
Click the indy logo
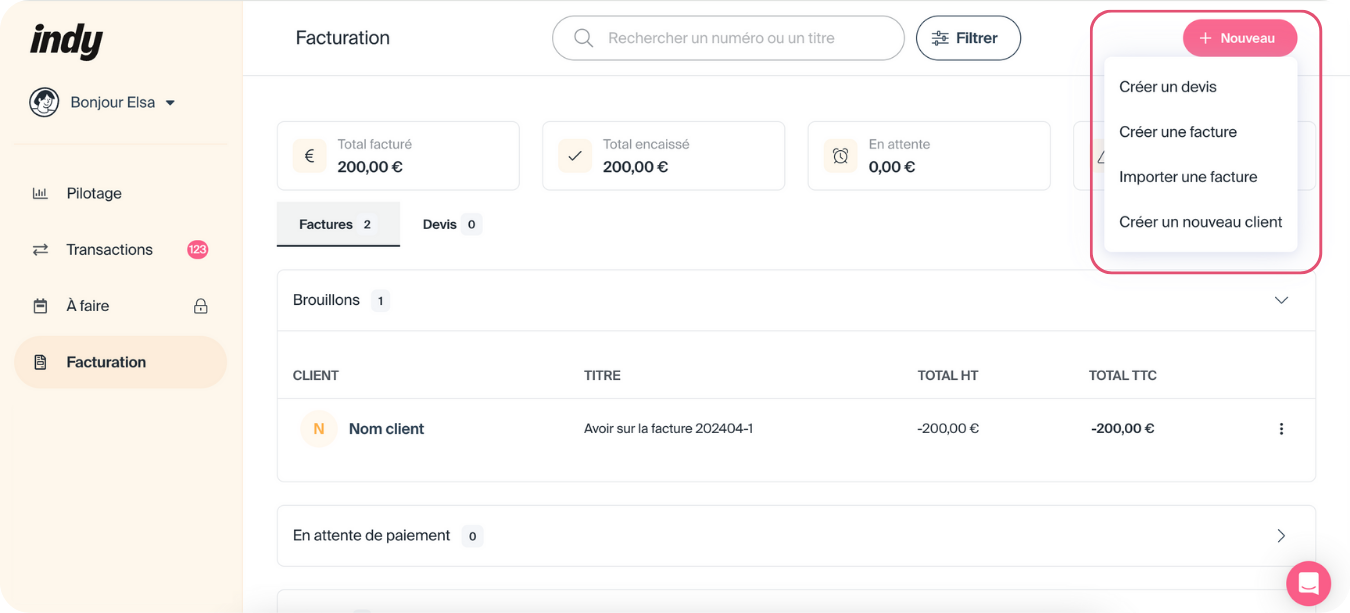(x=66, y=41)
